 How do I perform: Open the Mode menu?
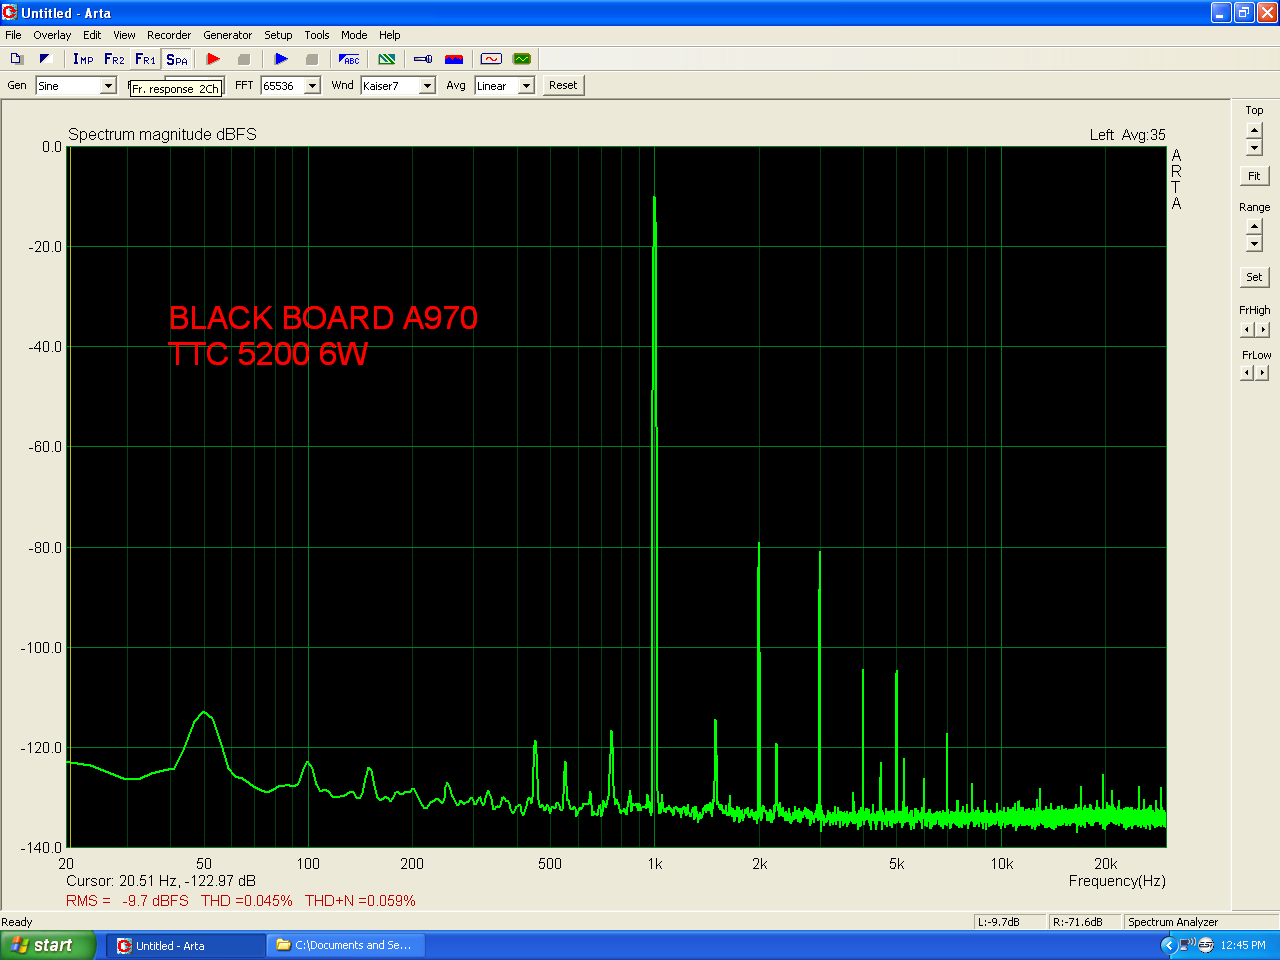pos(354,35)
